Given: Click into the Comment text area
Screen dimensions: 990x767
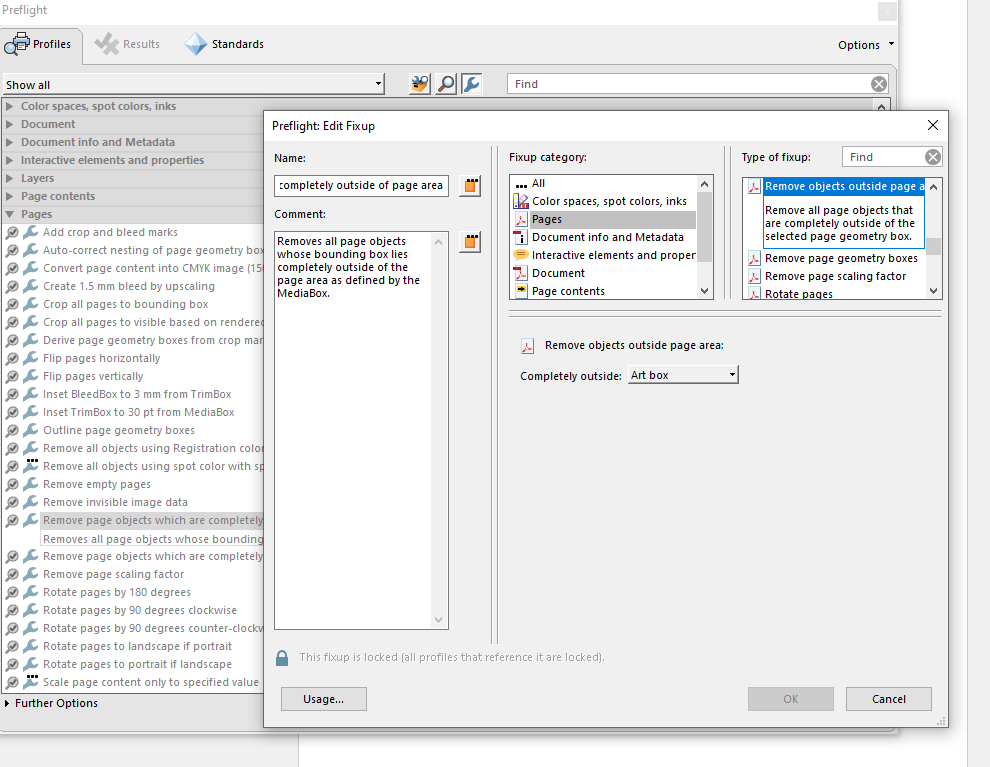Looking at the screenshot, I should point(354,431).
